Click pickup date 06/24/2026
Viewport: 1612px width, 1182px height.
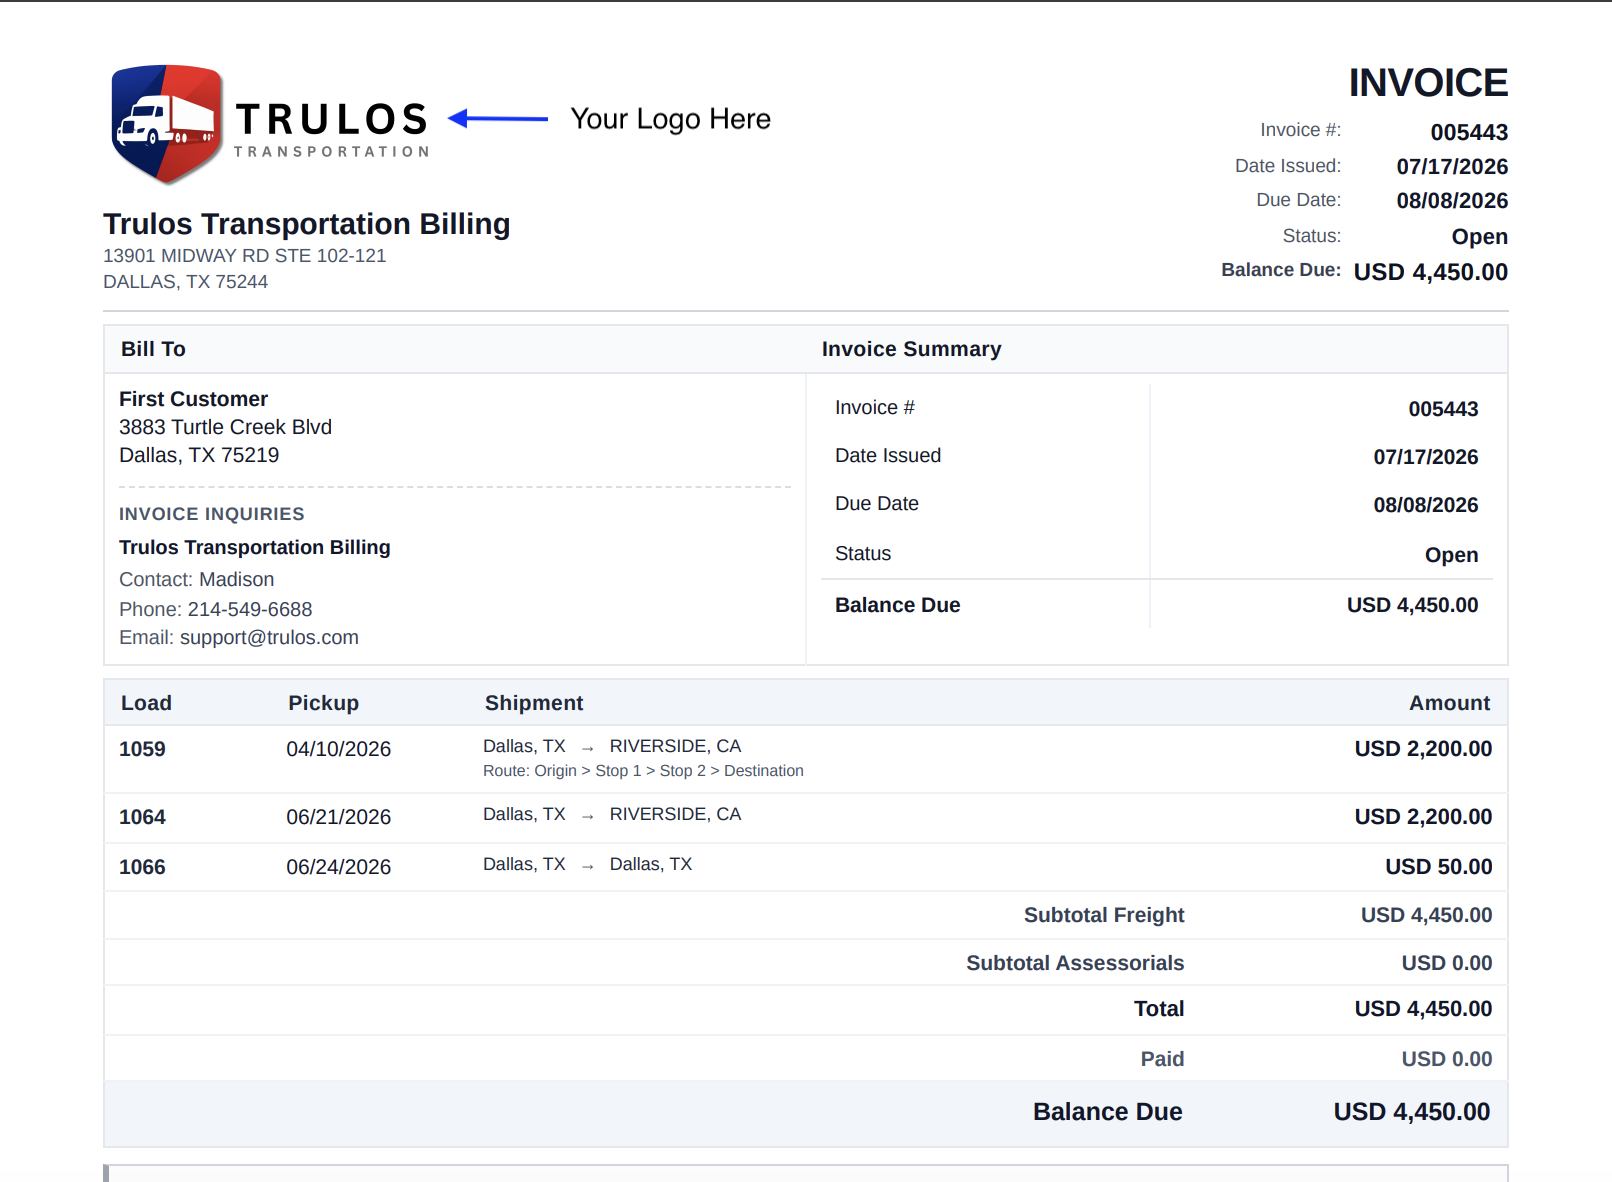(338, 867)
